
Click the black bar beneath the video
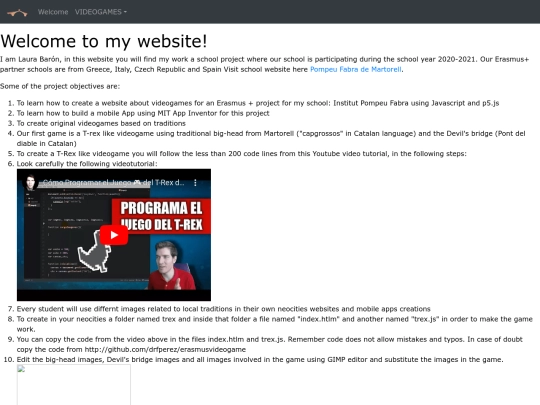(114, 295)
